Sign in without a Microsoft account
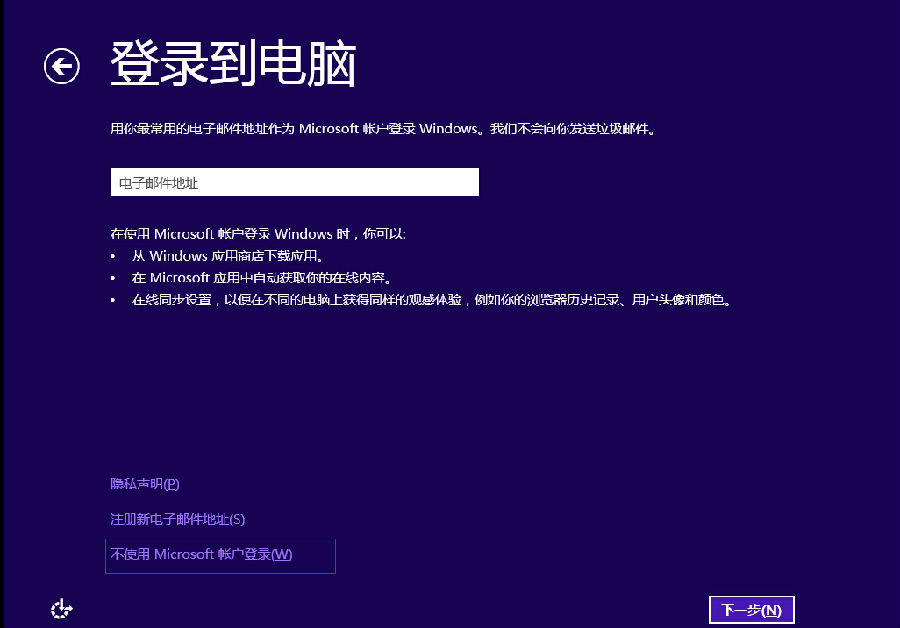 (201, 554)
